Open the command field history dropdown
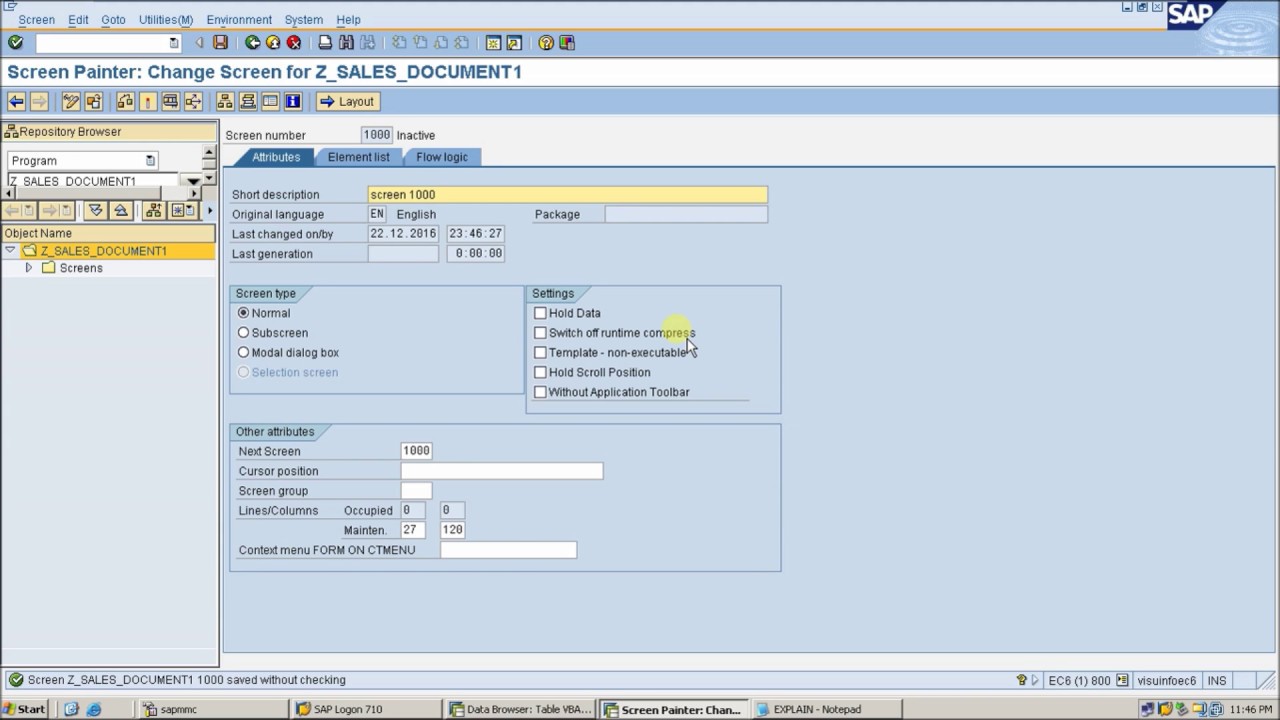The image size is (1280, 720). [173, 43]
